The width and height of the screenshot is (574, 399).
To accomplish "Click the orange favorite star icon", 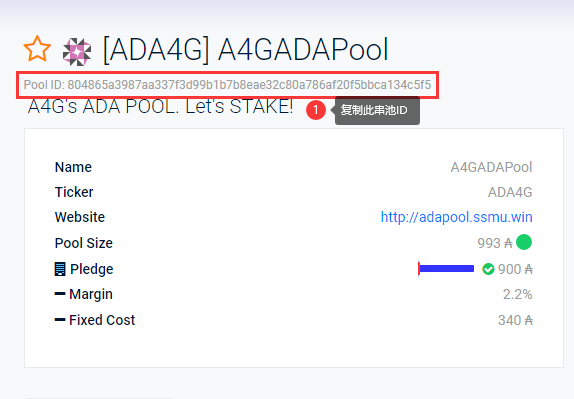I will [x=37, y=49].
